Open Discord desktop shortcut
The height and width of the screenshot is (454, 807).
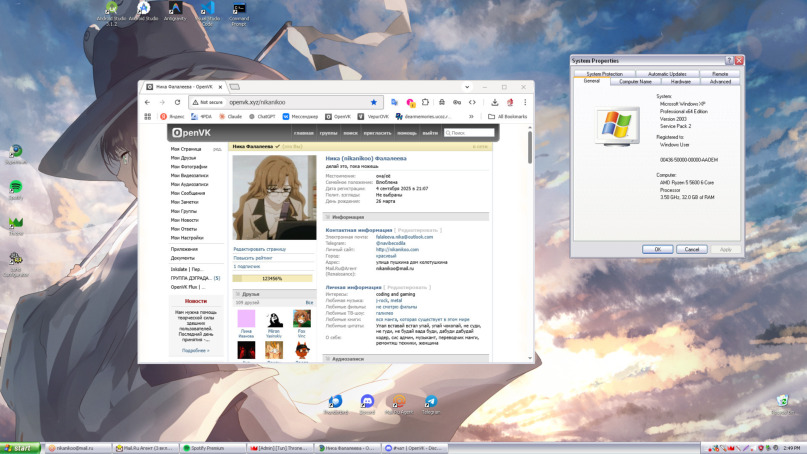coord(367,404)
